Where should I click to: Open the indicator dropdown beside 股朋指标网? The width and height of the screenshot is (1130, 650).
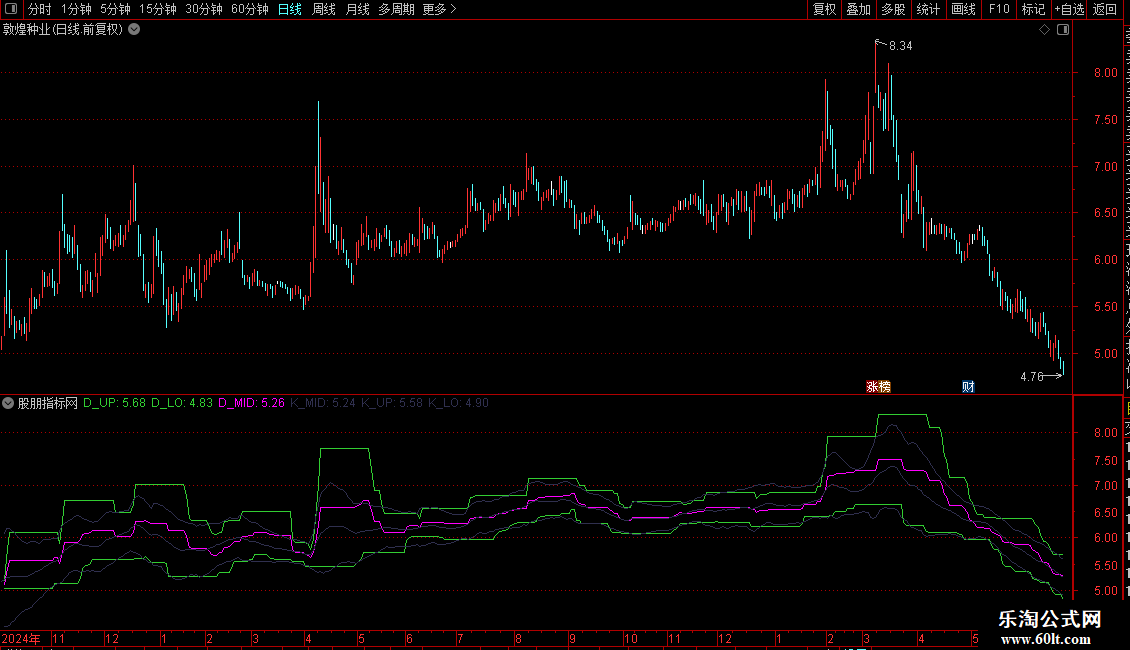[8, 403]
